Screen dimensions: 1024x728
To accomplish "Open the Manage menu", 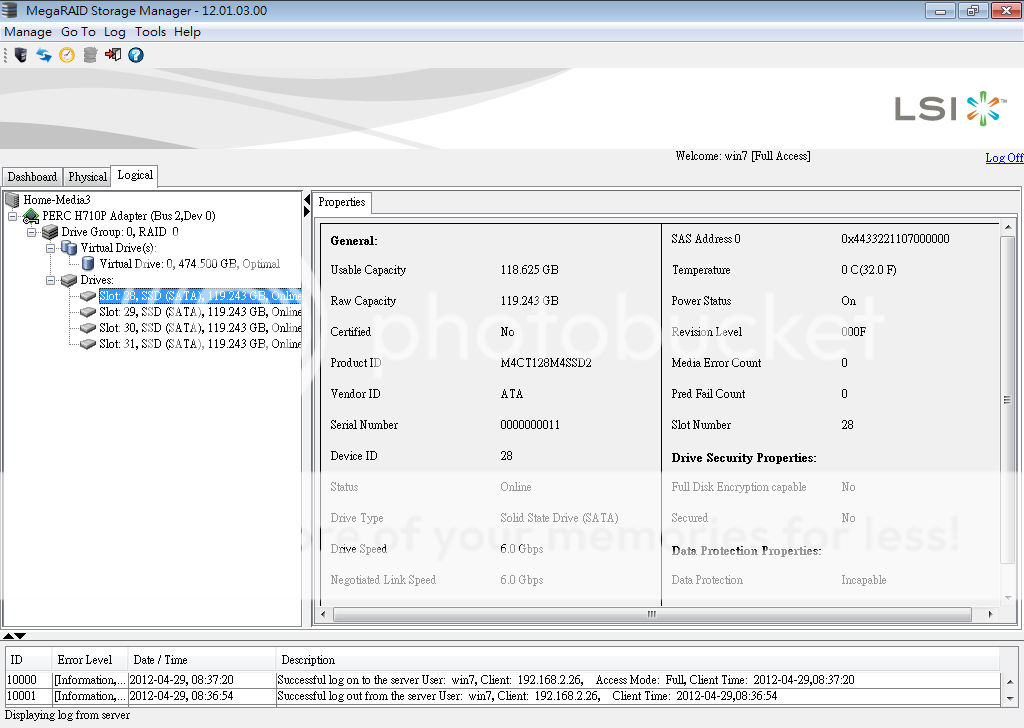I will coord(28,32).
